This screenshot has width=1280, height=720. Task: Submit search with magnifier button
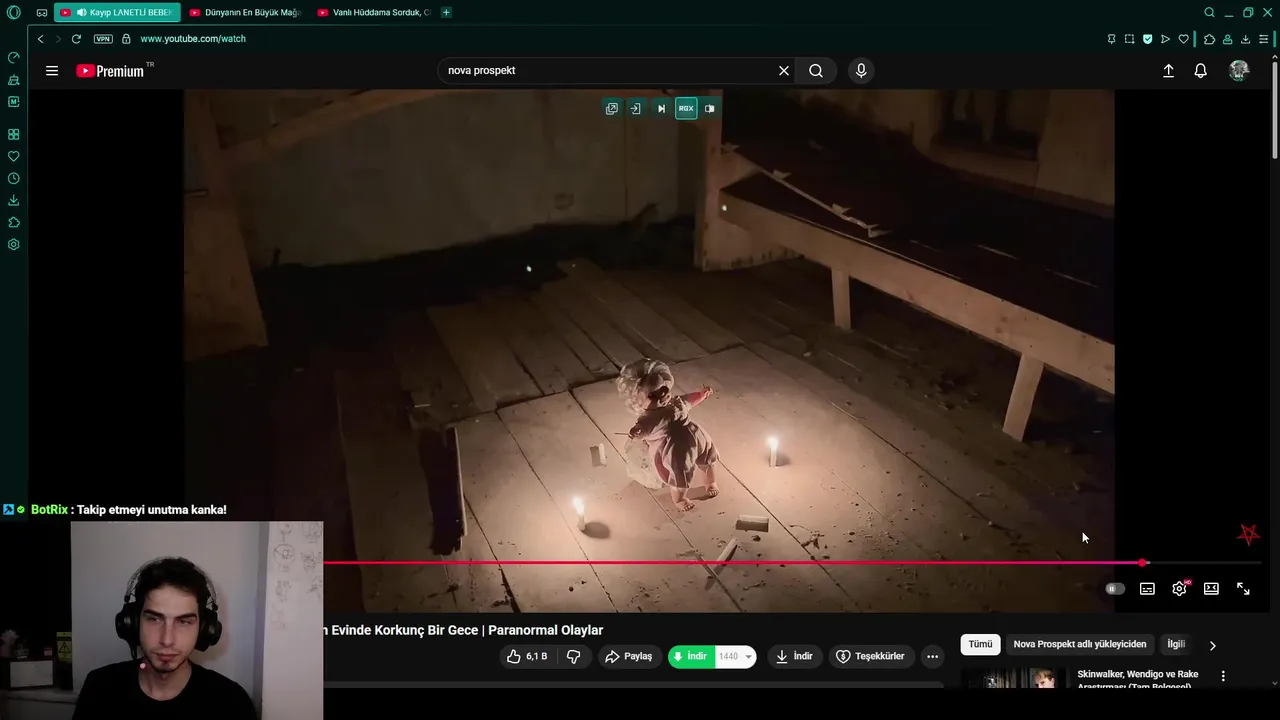[816, 71]
